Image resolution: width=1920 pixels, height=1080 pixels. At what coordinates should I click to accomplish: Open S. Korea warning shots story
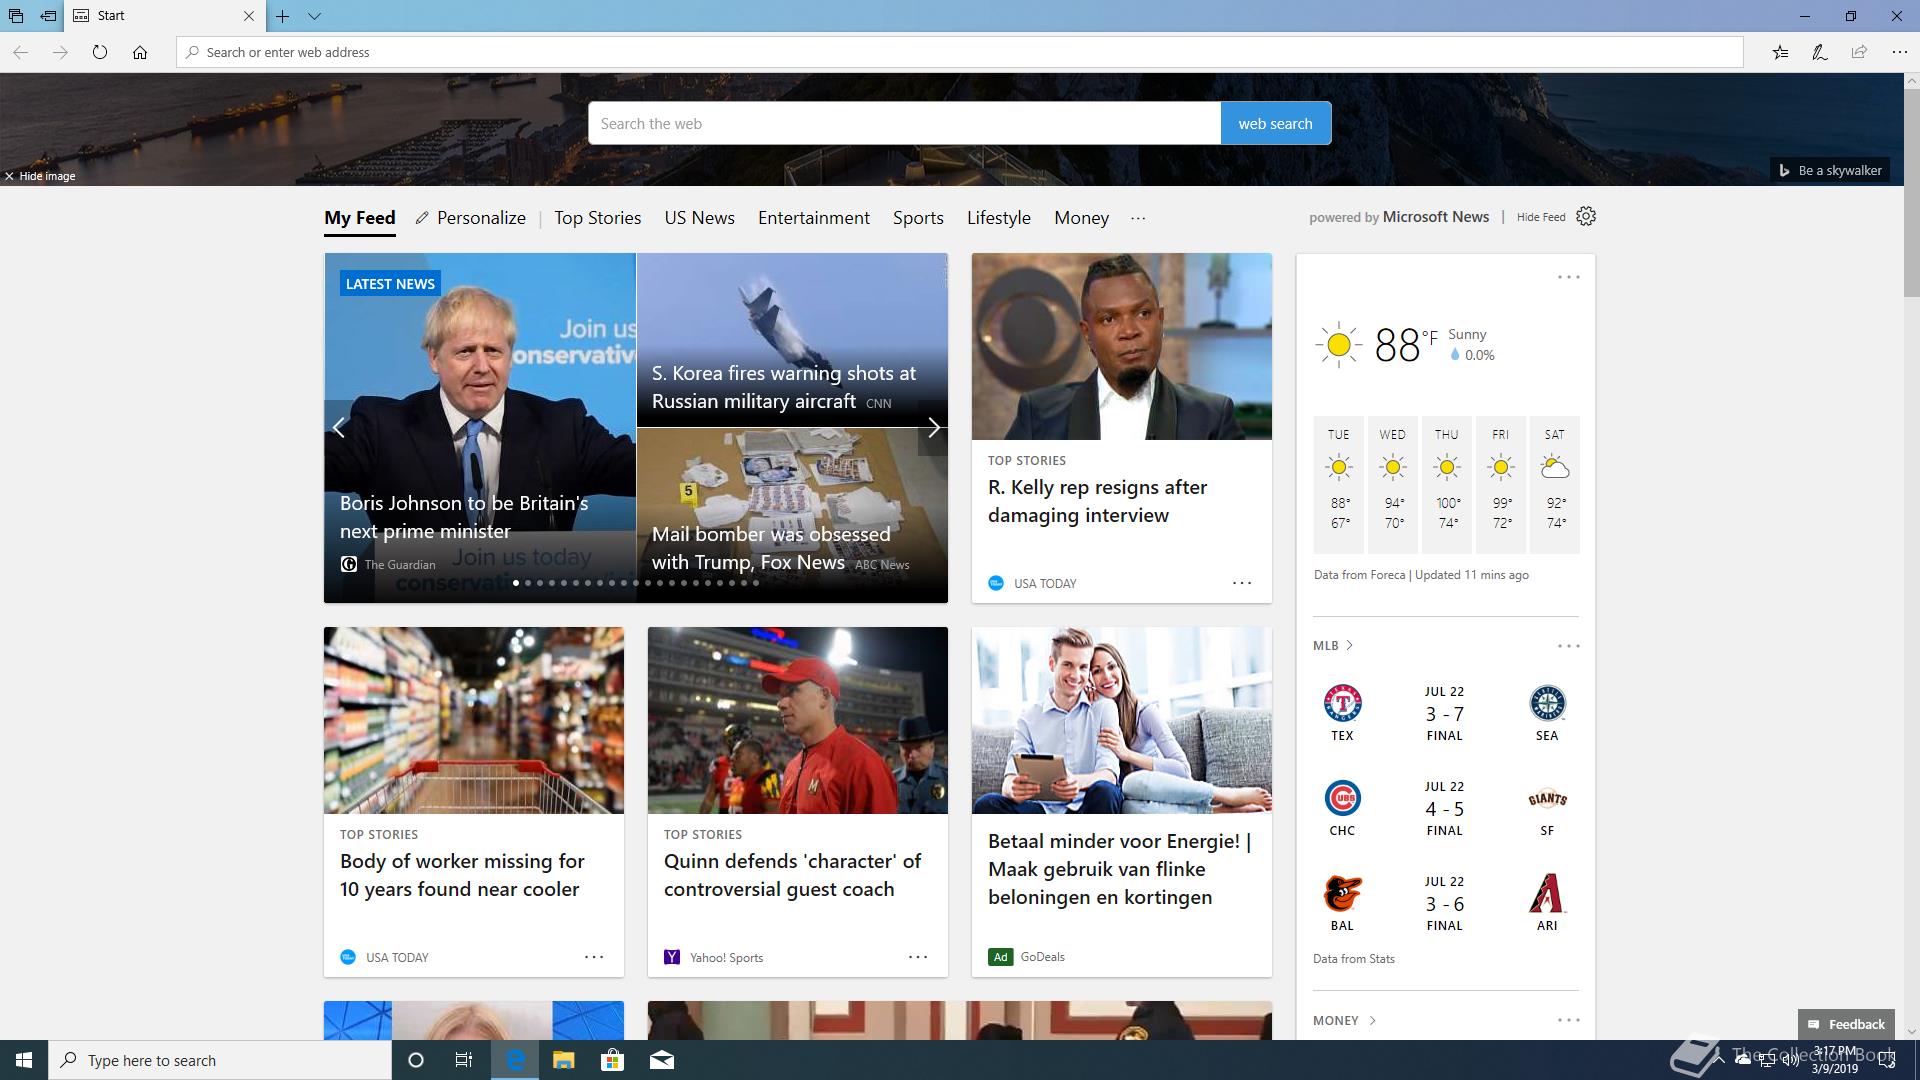point(792,340)
